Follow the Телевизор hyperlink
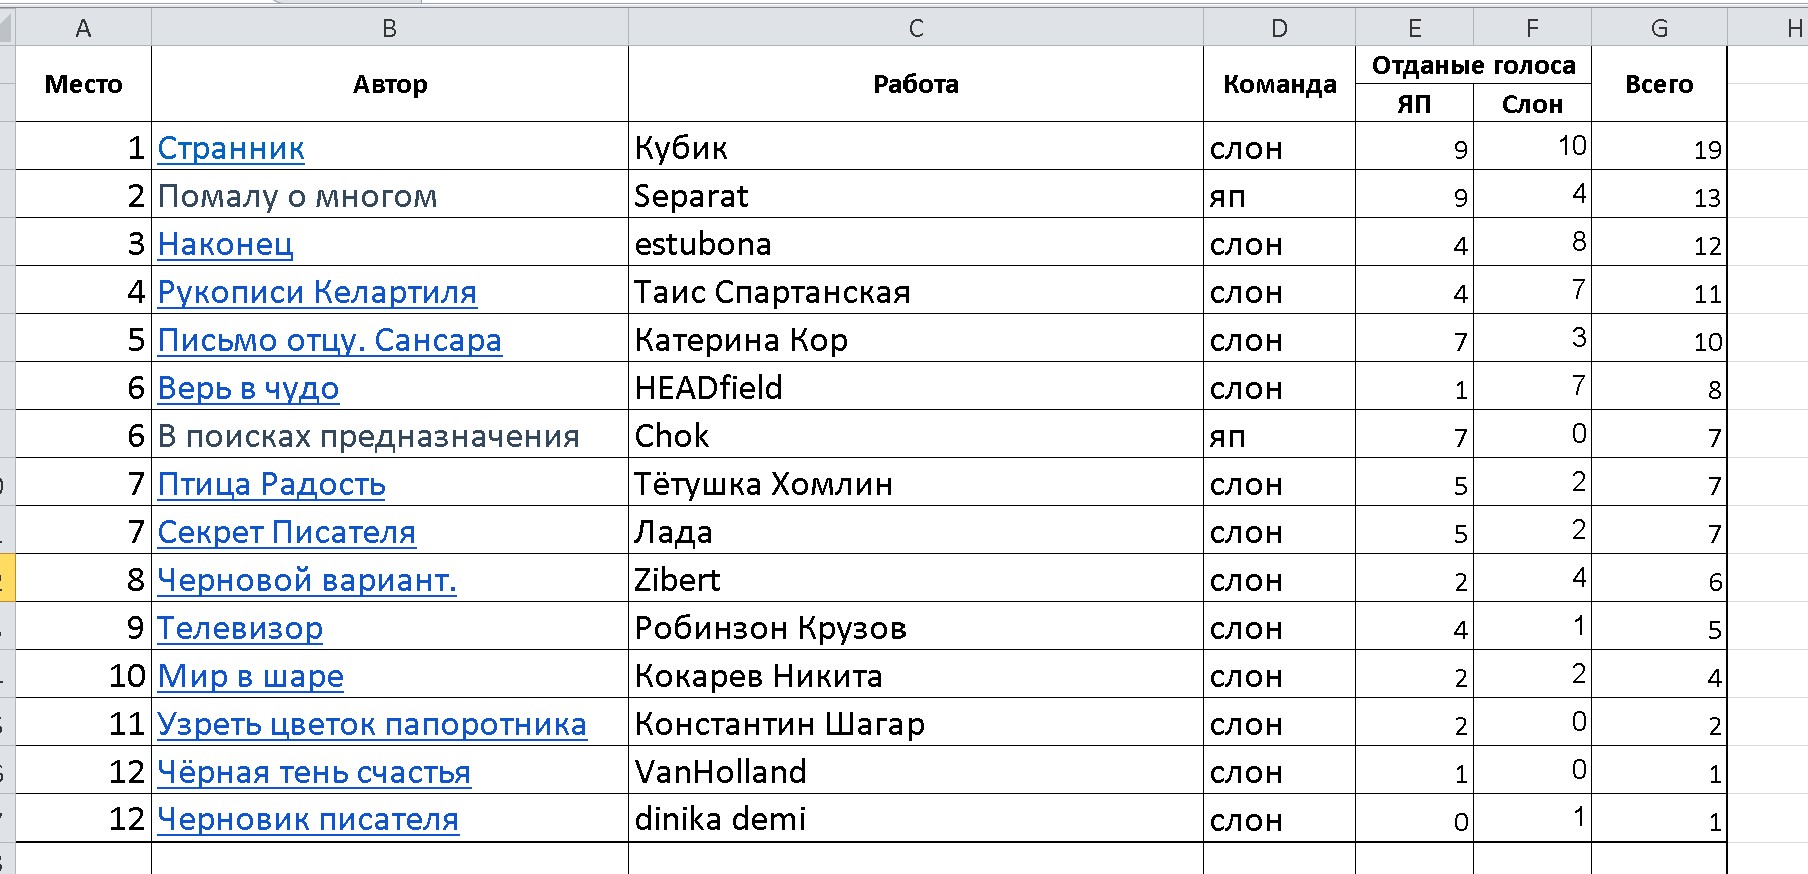This screenshot has width=1808, height=874. (240, 628)
